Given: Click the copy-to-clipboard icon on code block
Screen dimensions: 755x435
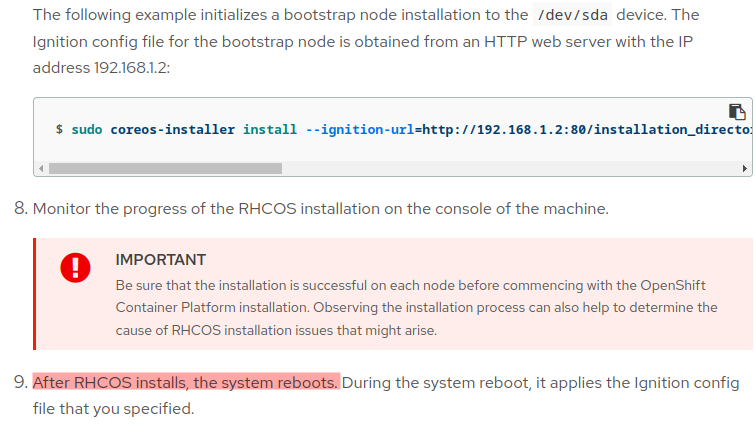Looking at the screenshot, I should [x=737, y=112].
